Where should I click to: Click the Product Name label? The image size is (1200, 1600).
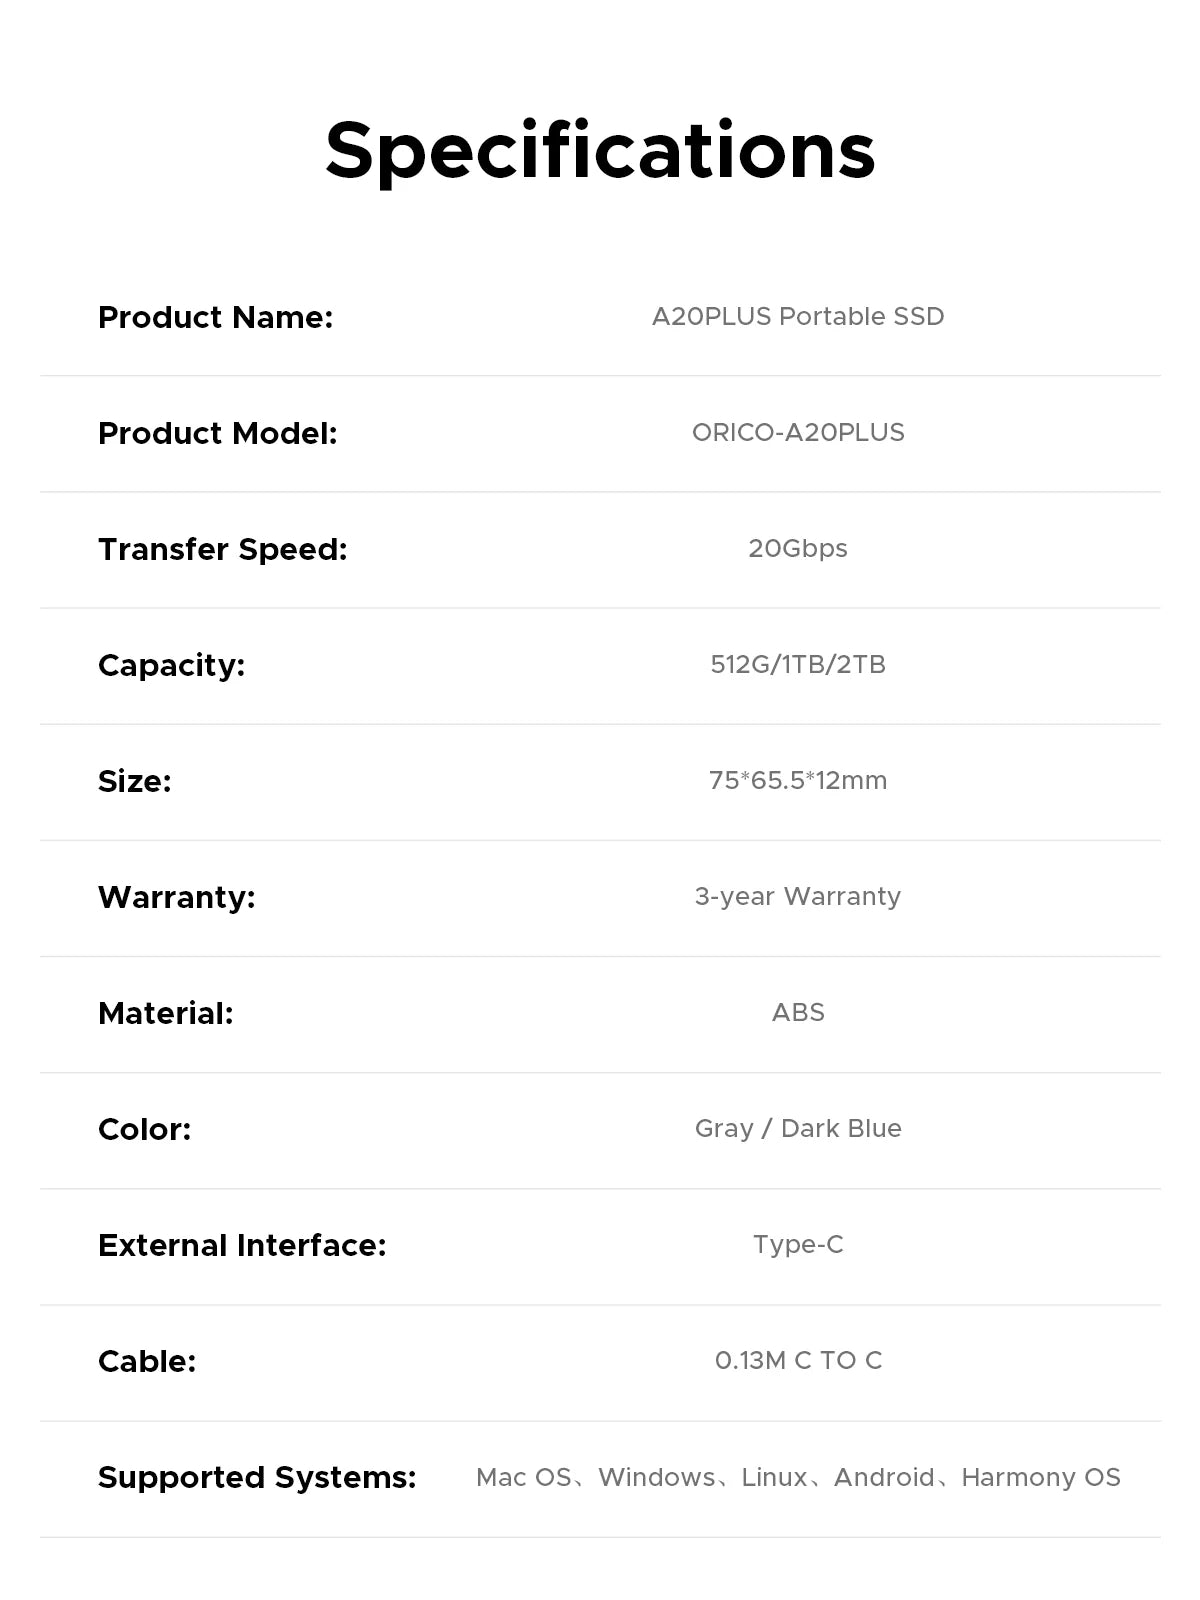tap(215, 317)
